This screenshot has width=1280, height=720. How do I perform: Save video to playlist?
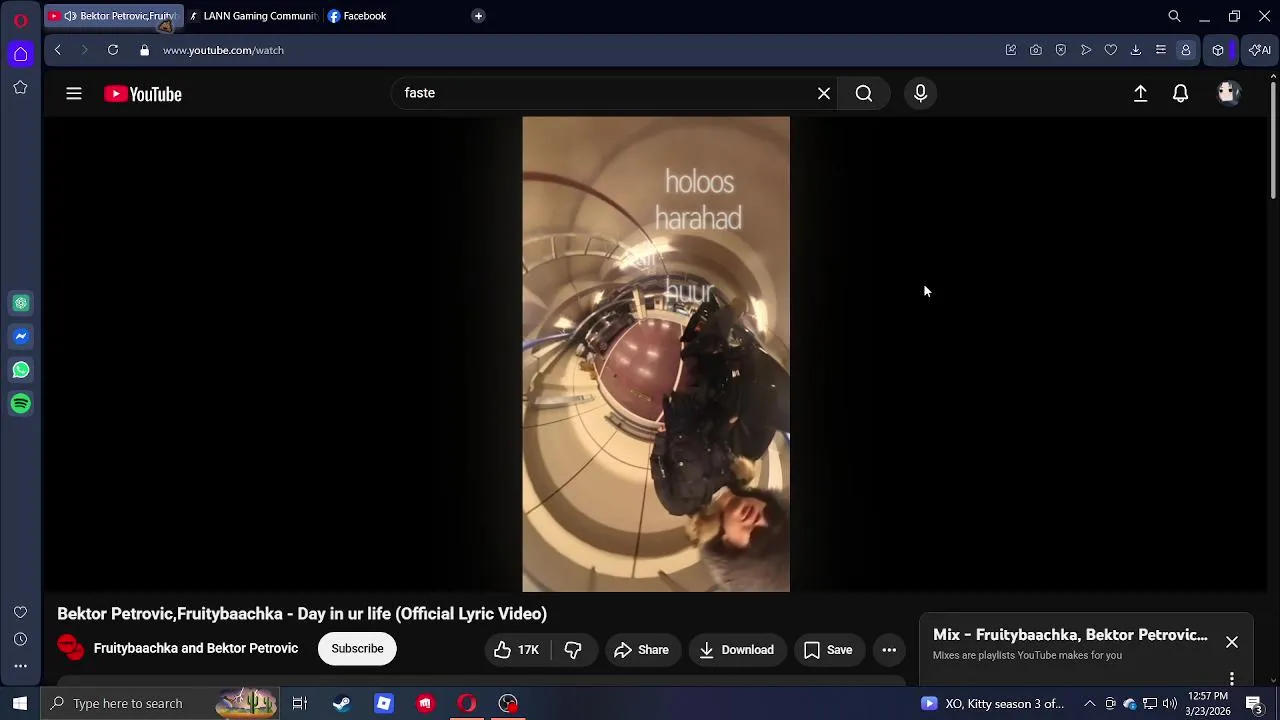(x=829, y=650)
